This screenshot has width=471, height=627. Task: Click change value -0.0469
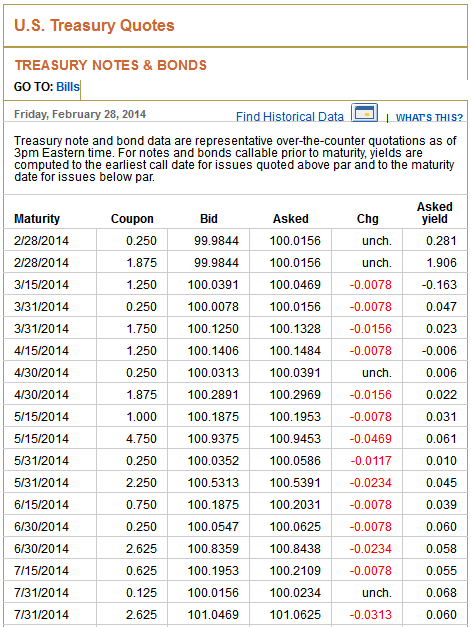coord(371,439)
